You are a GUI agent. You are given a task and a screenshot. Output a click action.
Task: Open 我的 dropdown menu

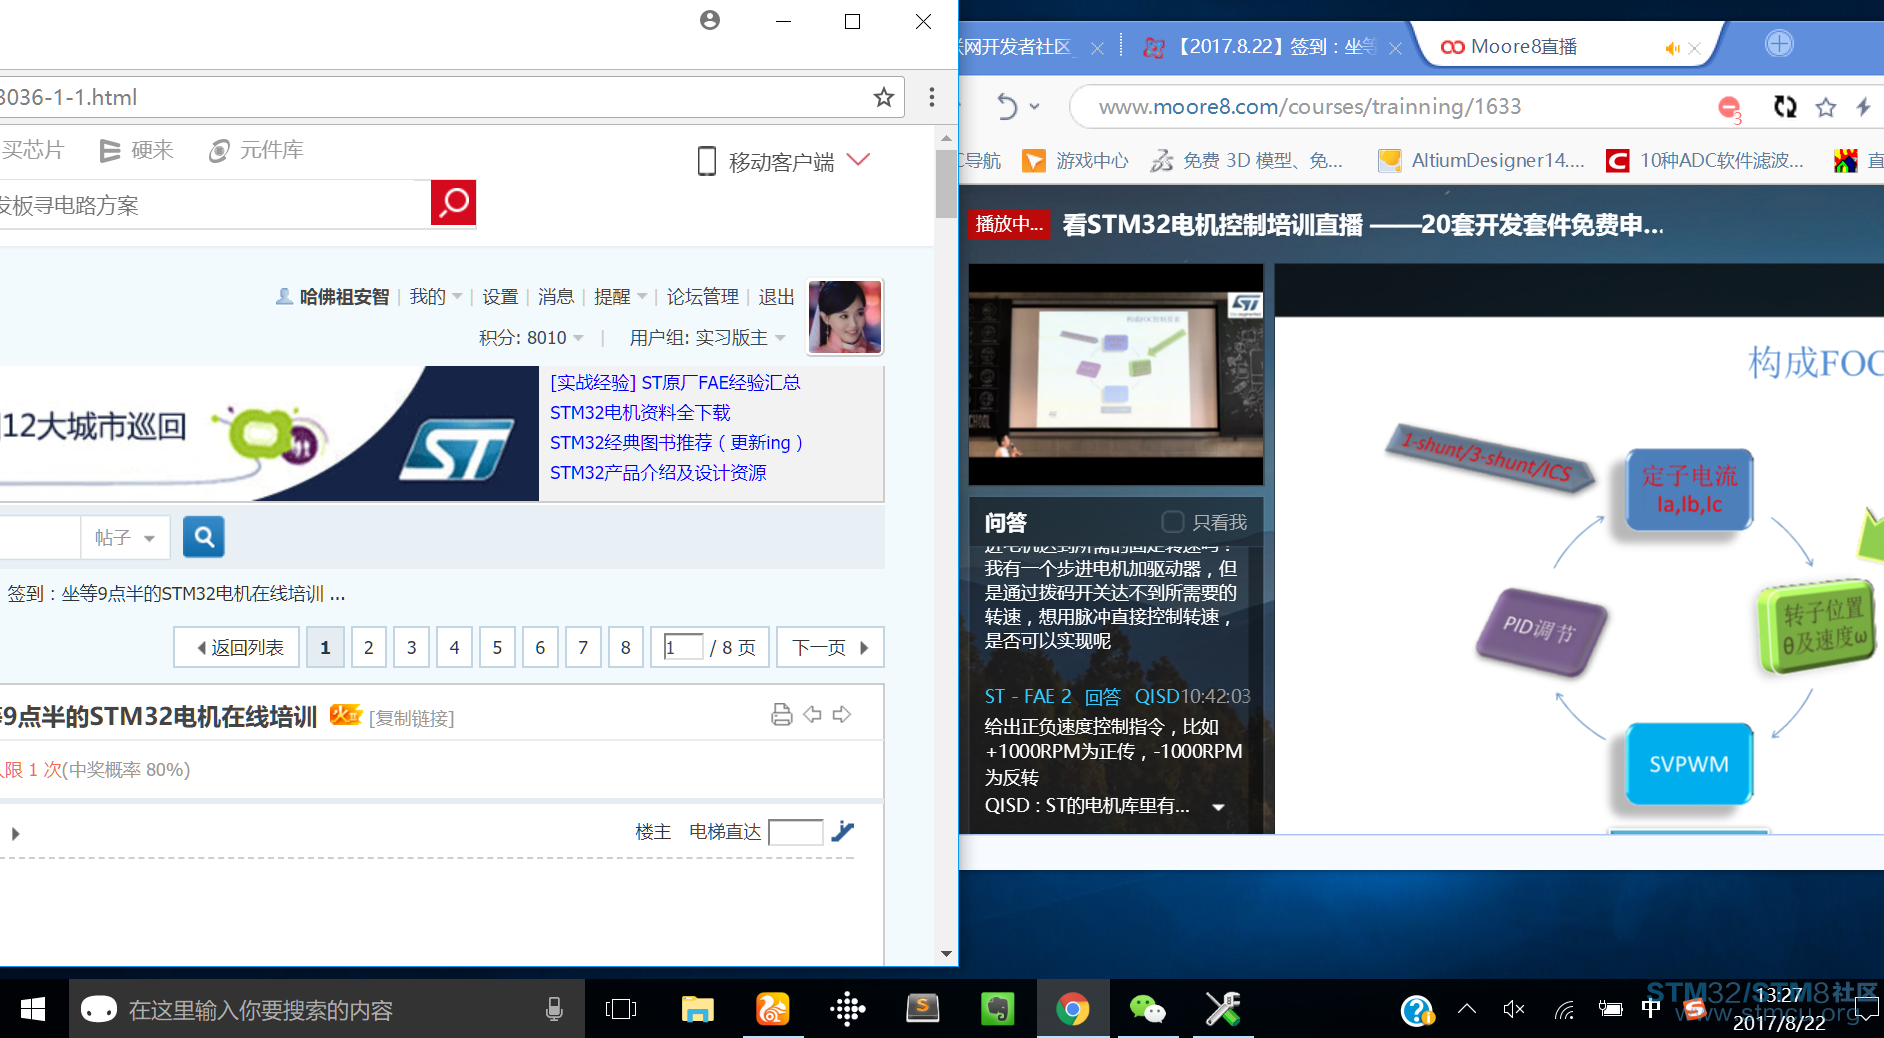click(435, 297)
